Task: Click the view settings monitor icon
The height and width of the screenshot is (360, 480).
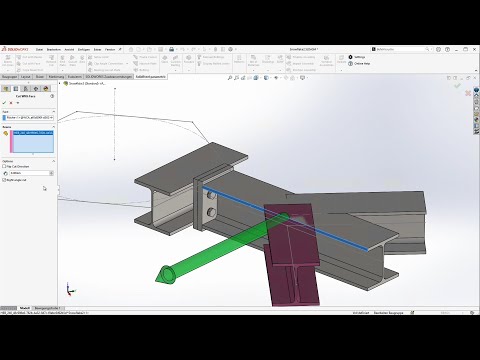Action: point(302,78)
